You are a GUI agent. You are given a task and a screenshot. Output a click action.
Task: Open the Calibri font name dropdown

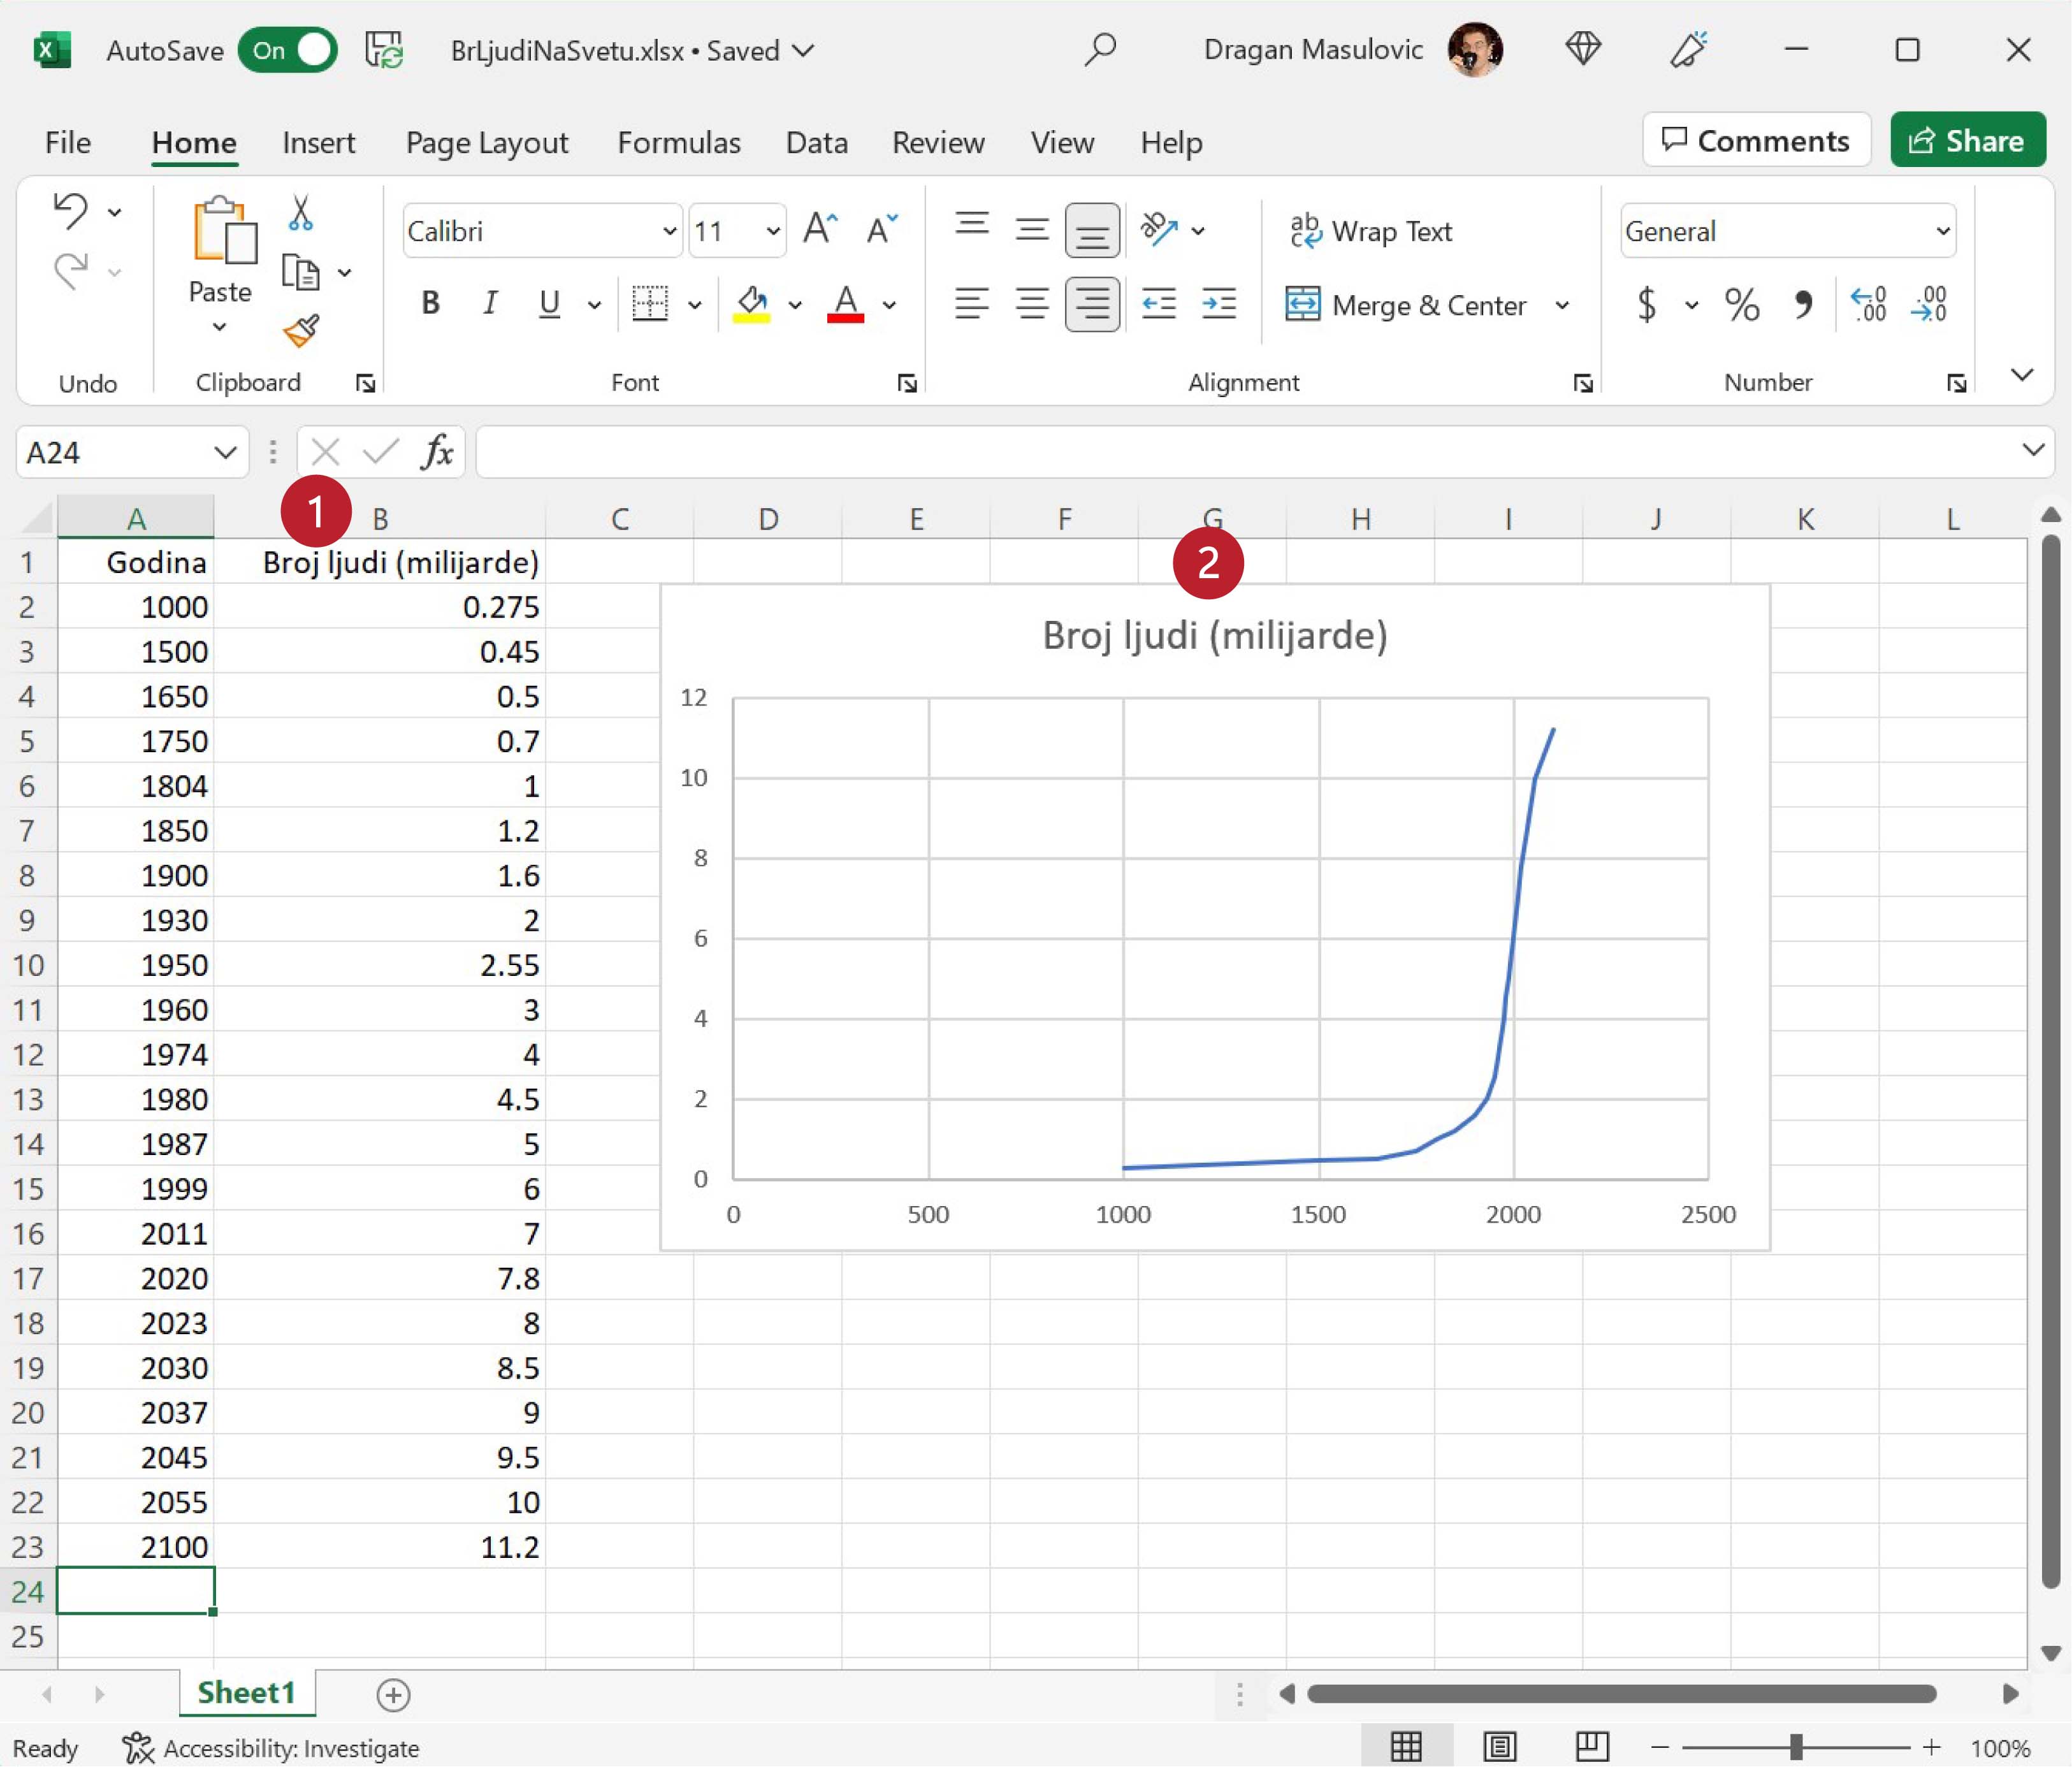(669, 231)
